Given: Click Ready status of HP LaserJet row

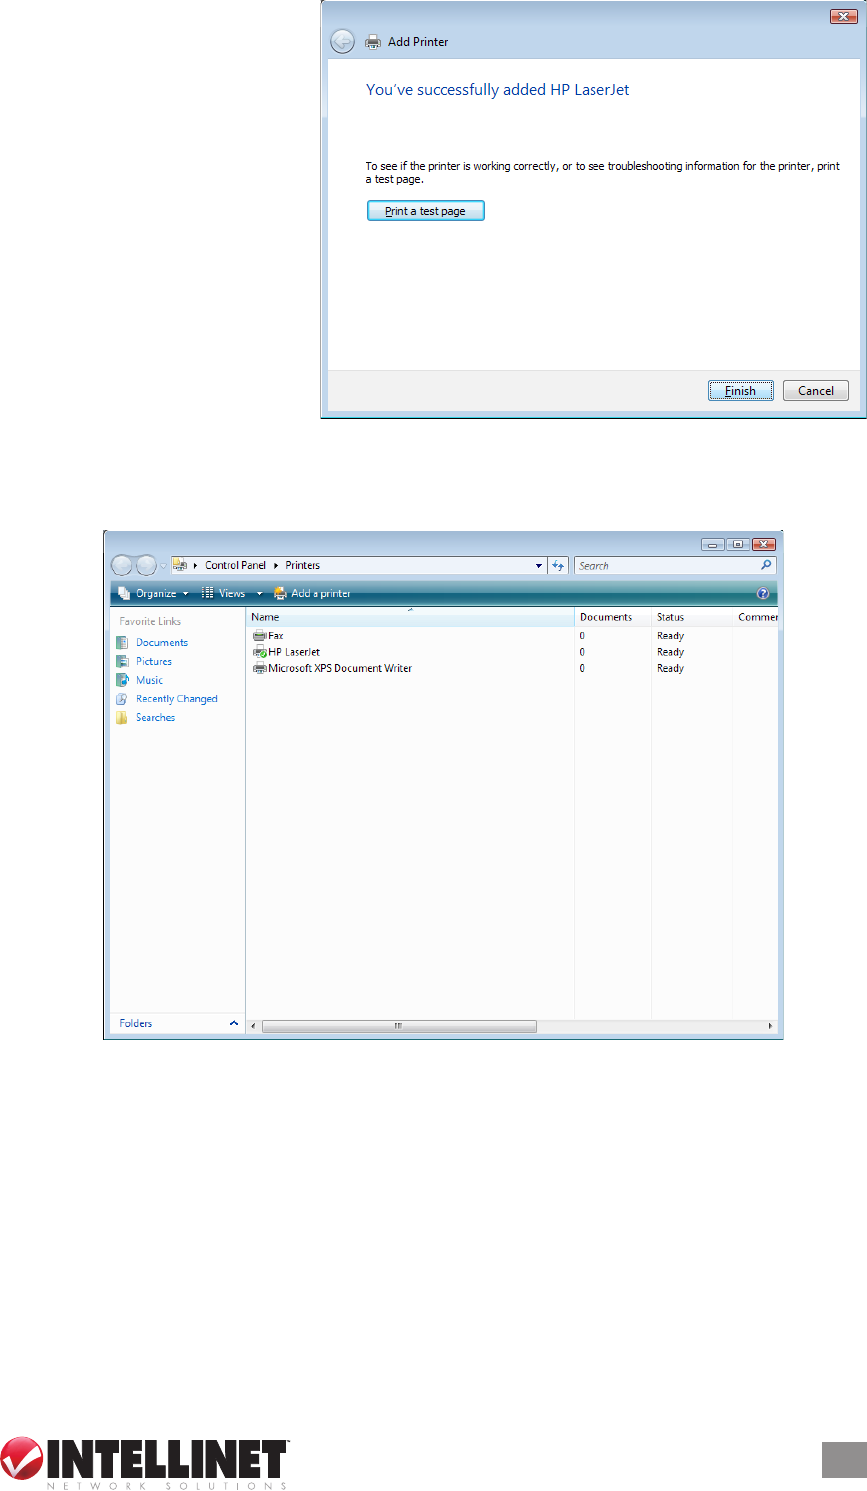Looking at the screenshot, I should point(670,652).
